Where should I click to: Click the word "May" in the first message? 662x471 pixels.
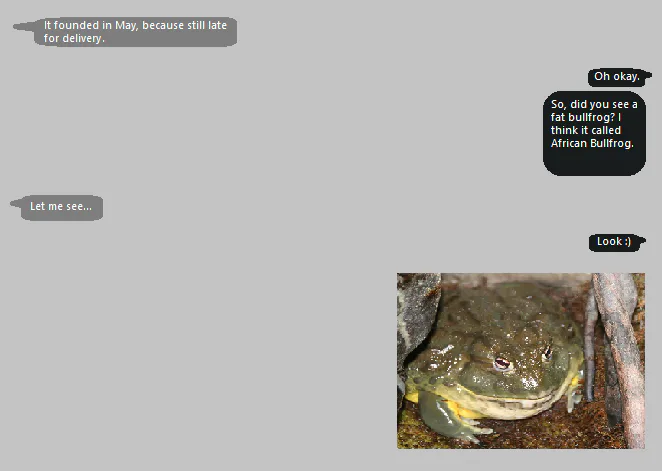click(x=126, y=25)
